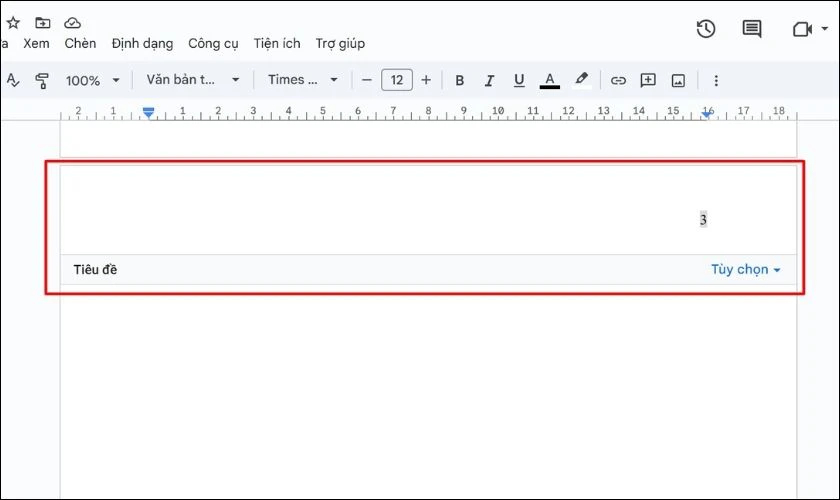Screen dimensions: 840x500
Task: Open the text color picker
Action: pyautogui.click(x=550, y=80)
